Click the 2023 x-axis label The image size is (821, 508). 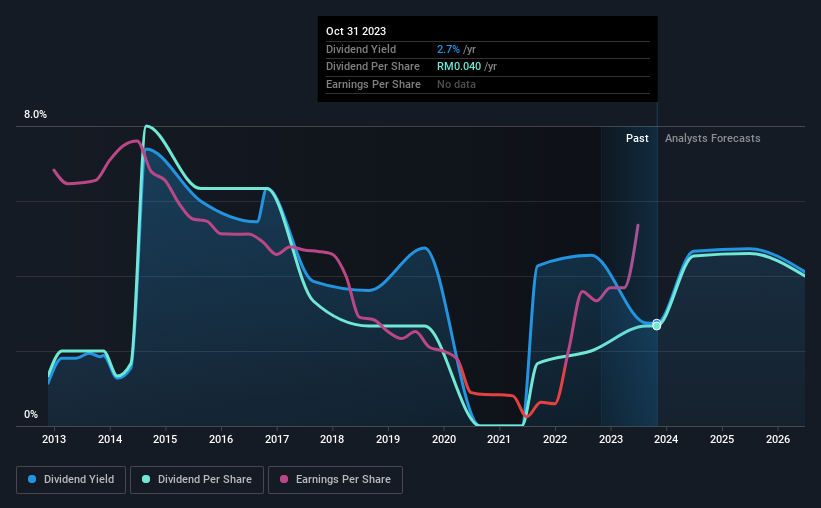pos(611,439)
